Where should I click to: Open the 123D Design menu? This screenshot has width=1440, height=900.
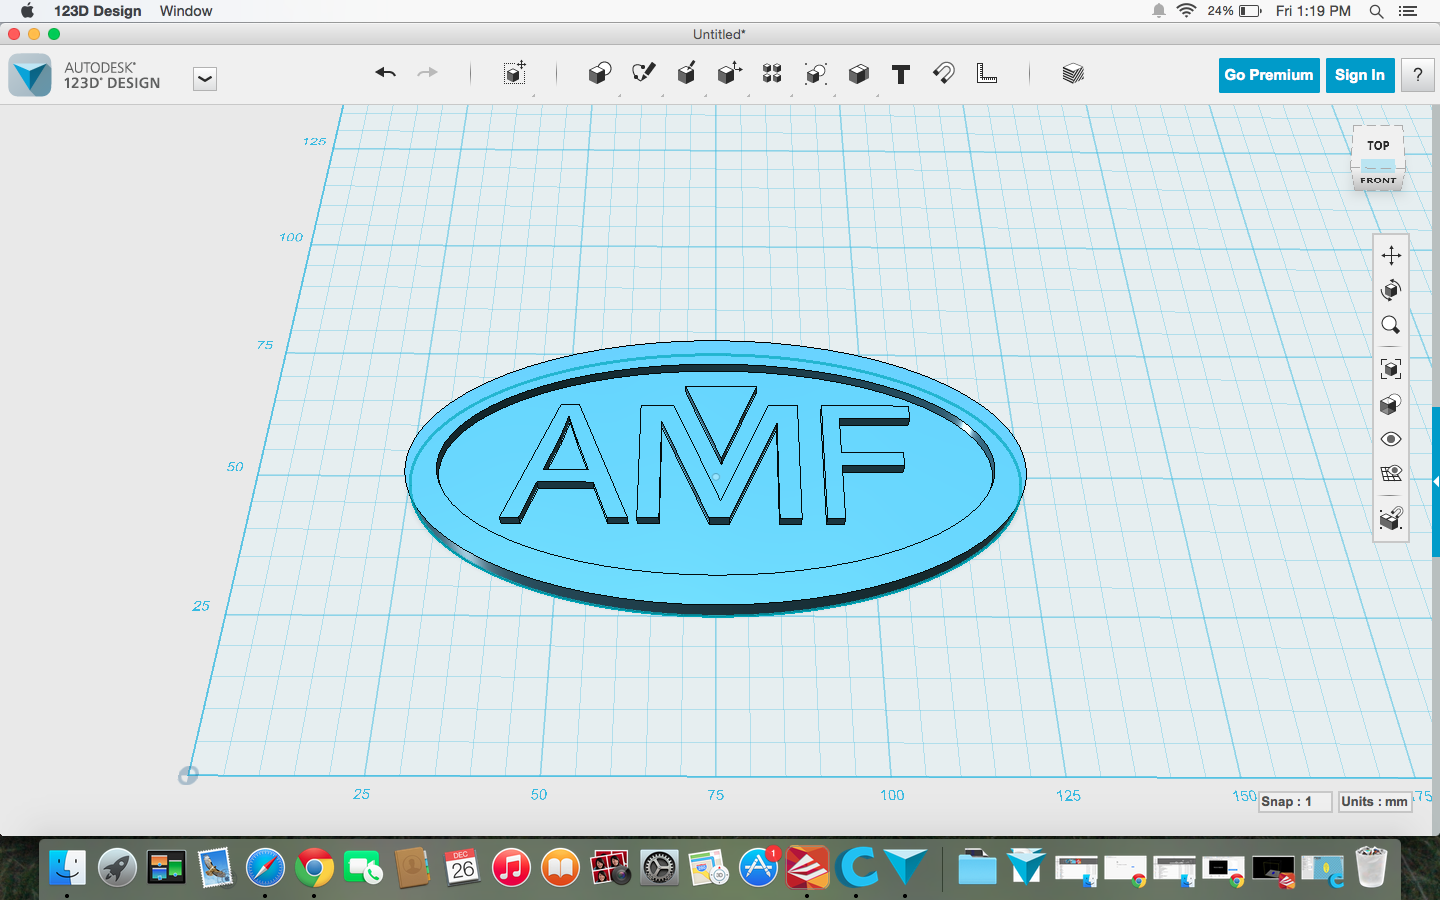click(x=98, y=11)
